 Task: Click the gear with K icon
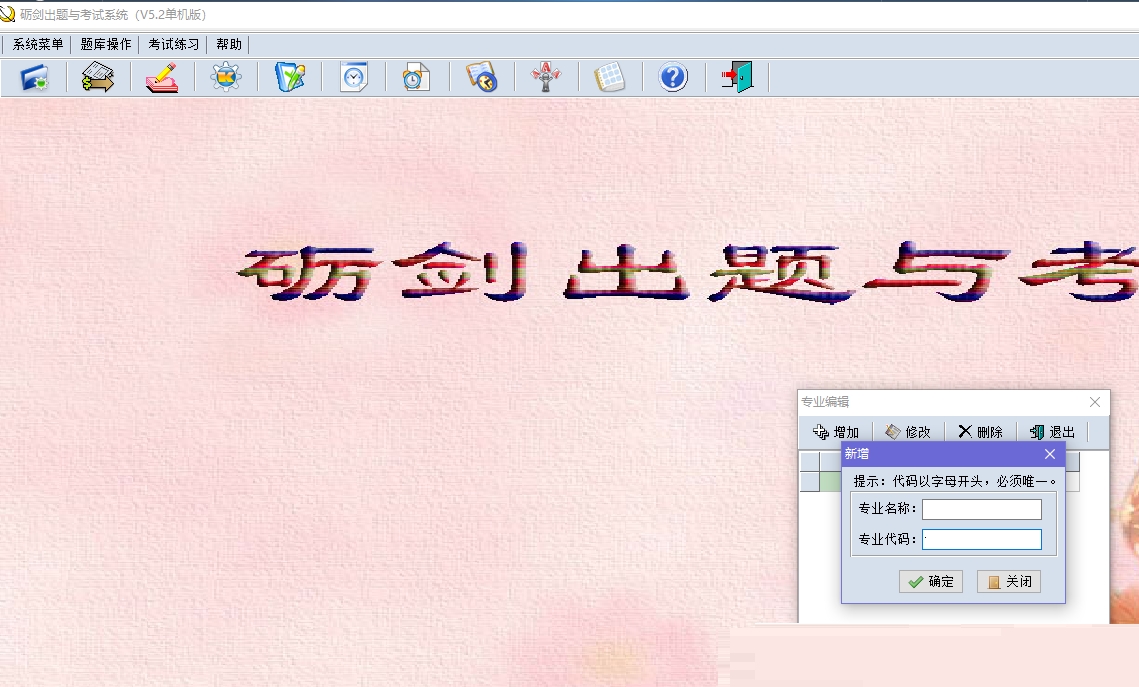(x=226, y=77)
